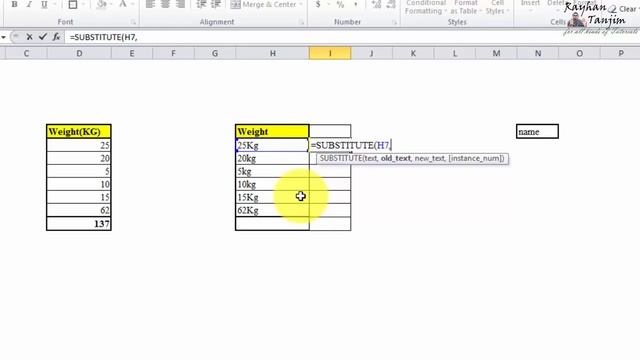
Task: Toggle Underline formatting
Action: click(x=44, y=5)
